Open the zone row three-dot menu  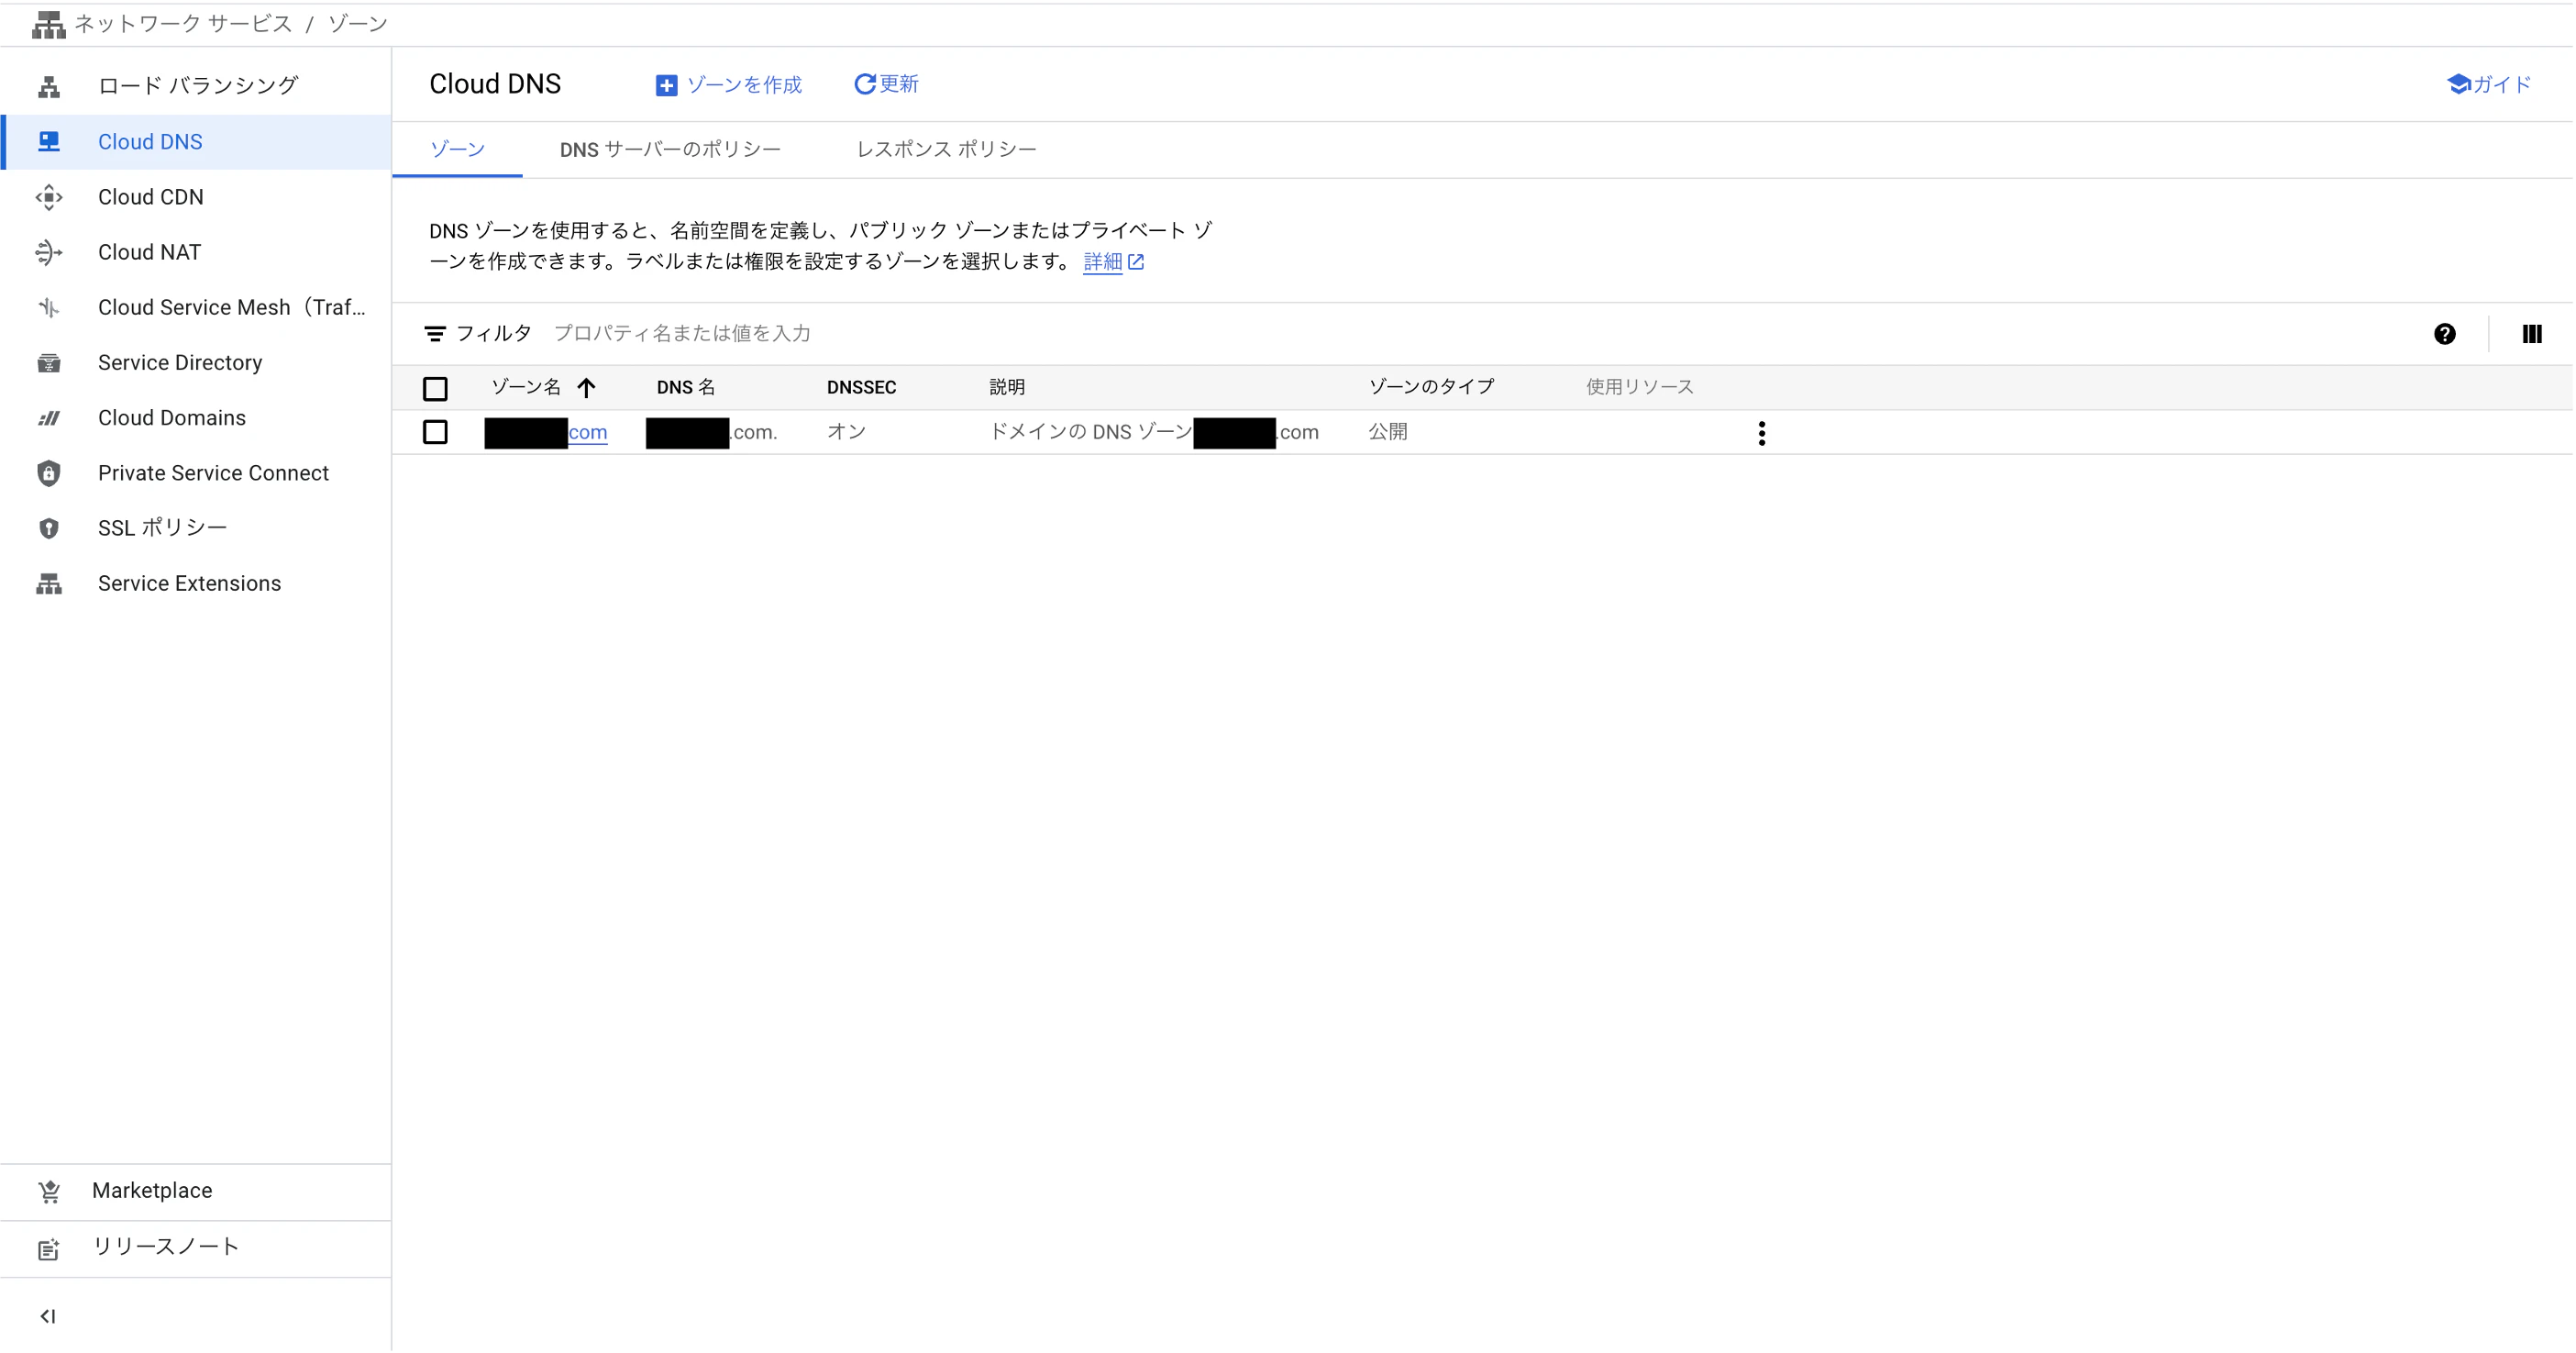pyautogui.click(x=1761, y=433)
